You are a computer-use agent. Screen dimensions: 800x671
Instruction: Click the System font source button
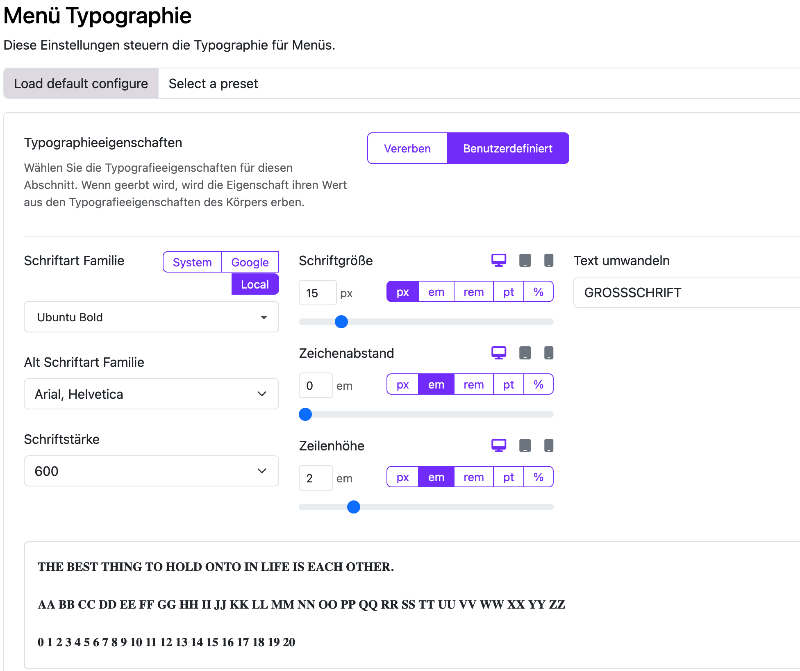(192, 262)
